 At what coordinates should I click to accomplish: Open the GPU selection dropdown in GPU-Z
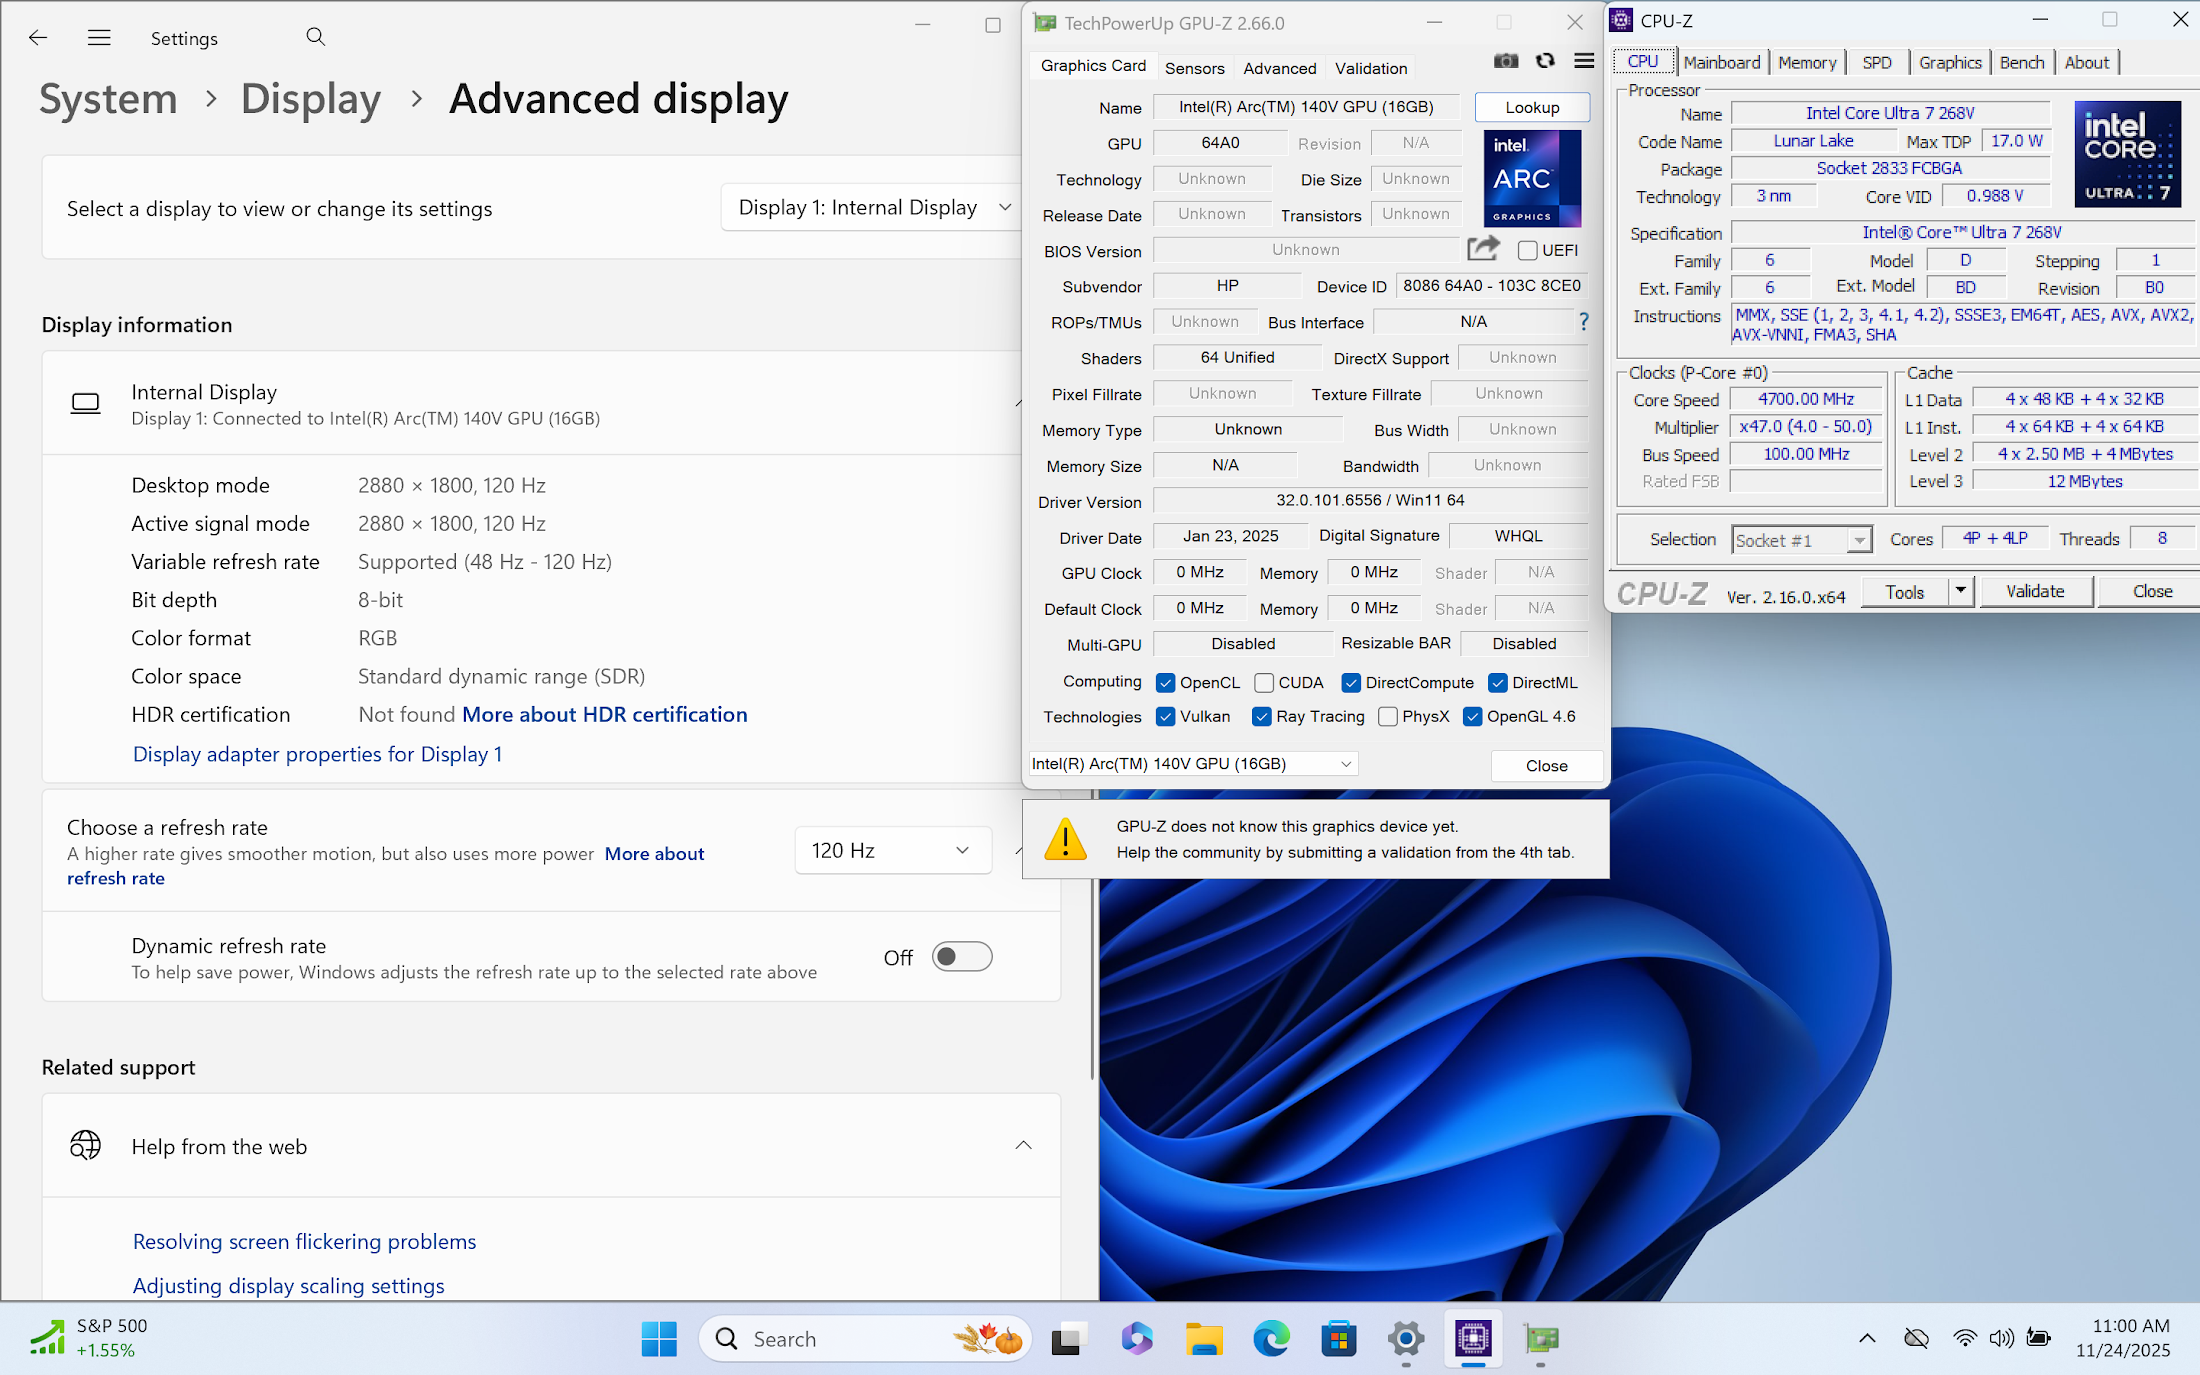1192,764
